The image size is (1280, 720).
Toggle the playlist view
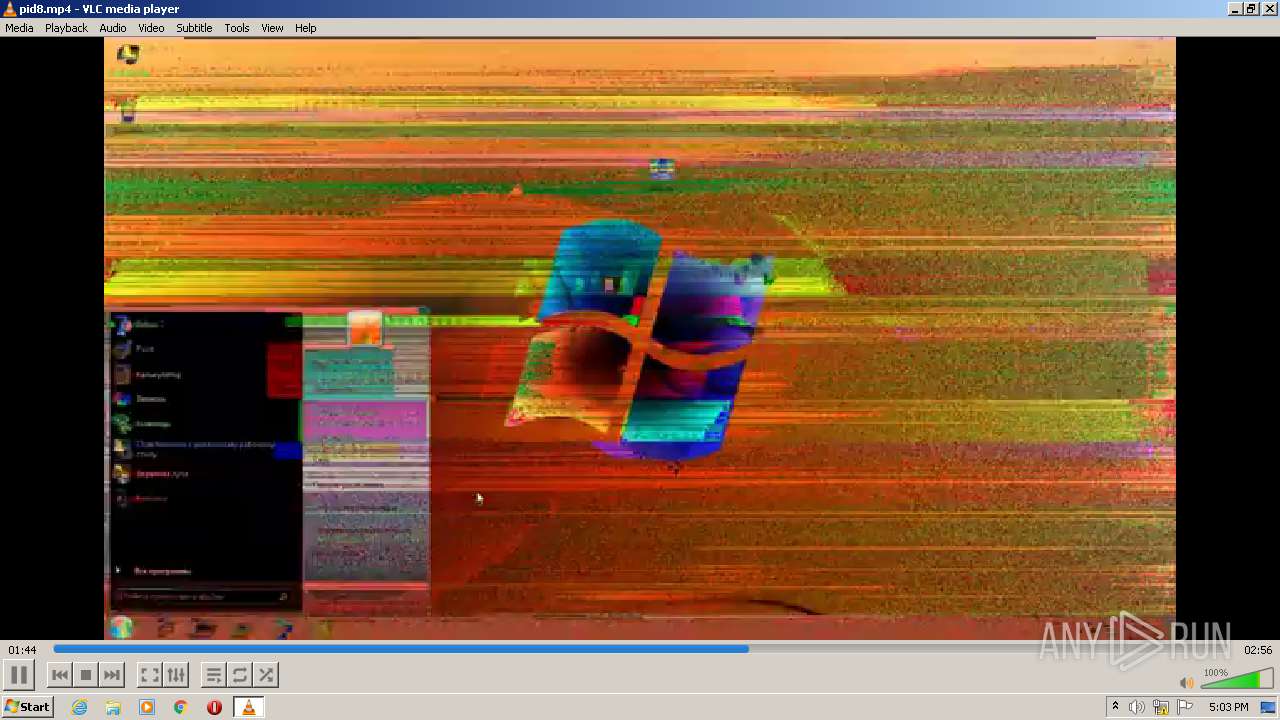click(x=213, y=675)
